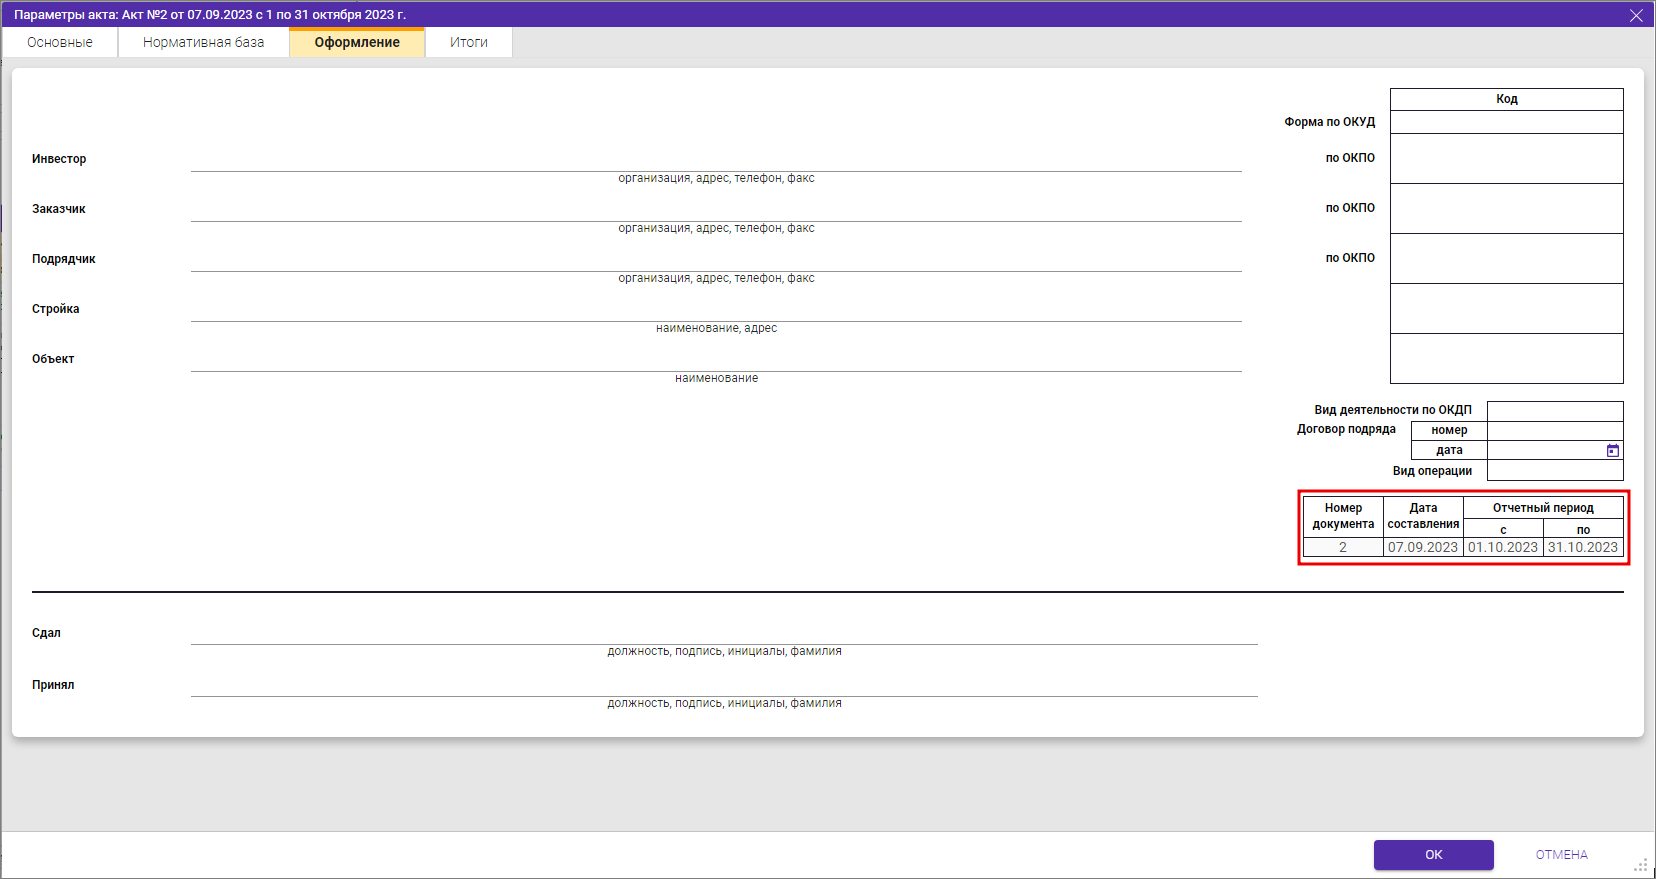Click the Инвестор organization field
1656x879 pixels.
tap(716, 160)
